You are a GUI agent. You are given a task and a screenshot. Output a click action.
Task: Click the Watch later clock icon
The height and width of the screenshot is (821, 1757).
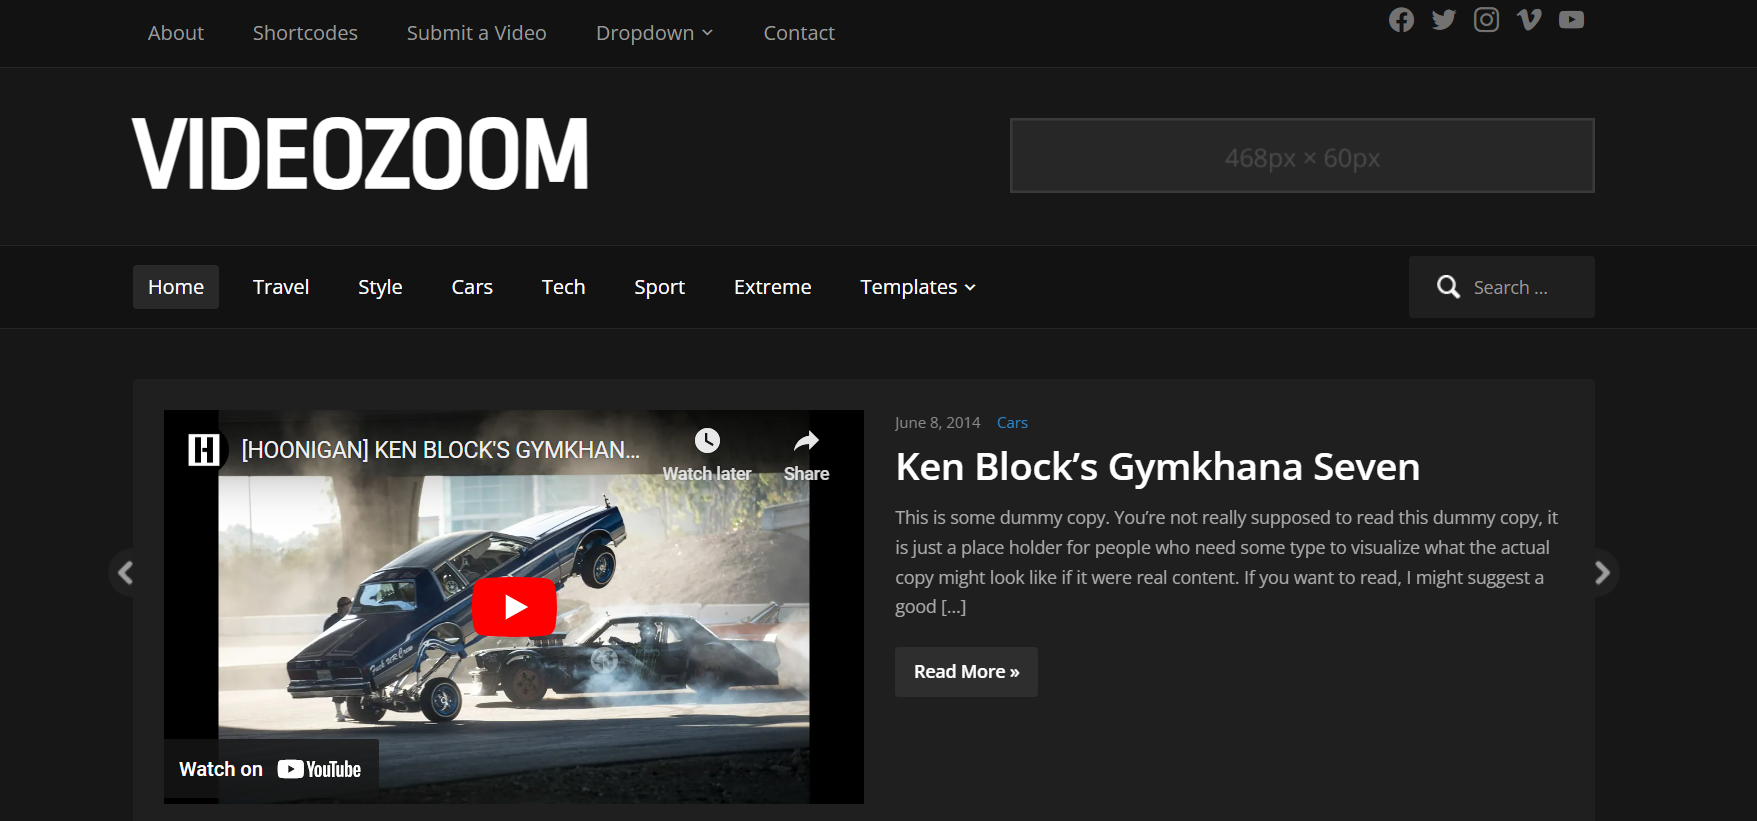pyautogui.click(x=707, y=441)
